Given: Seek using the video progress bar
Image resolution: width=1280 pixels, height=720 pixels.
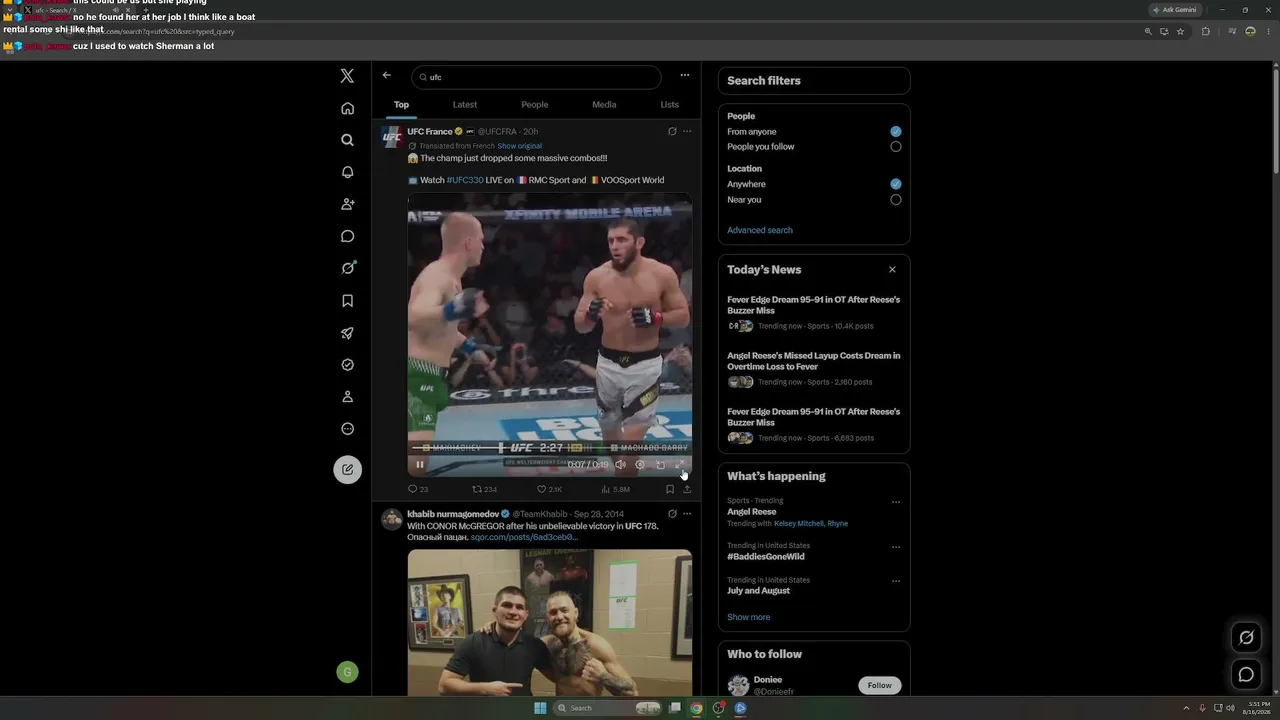Looking at the screenshot, I should click(x=549, y=448).
